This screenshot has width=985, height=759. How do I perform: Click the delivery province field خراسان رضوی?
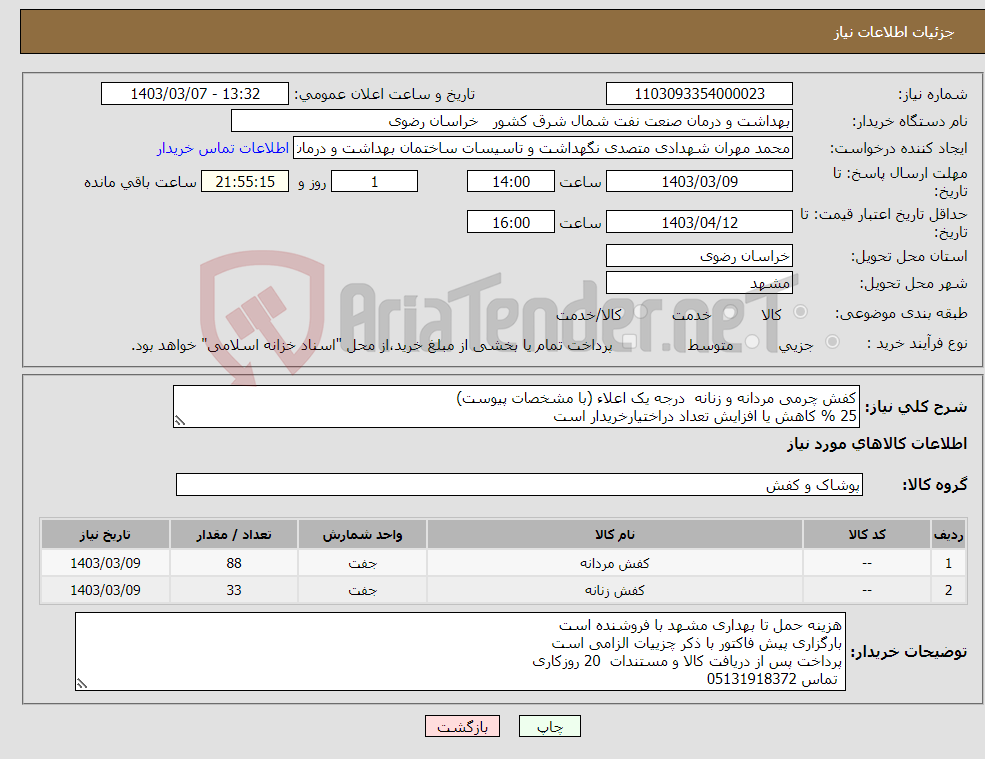(x=699, y=256)
